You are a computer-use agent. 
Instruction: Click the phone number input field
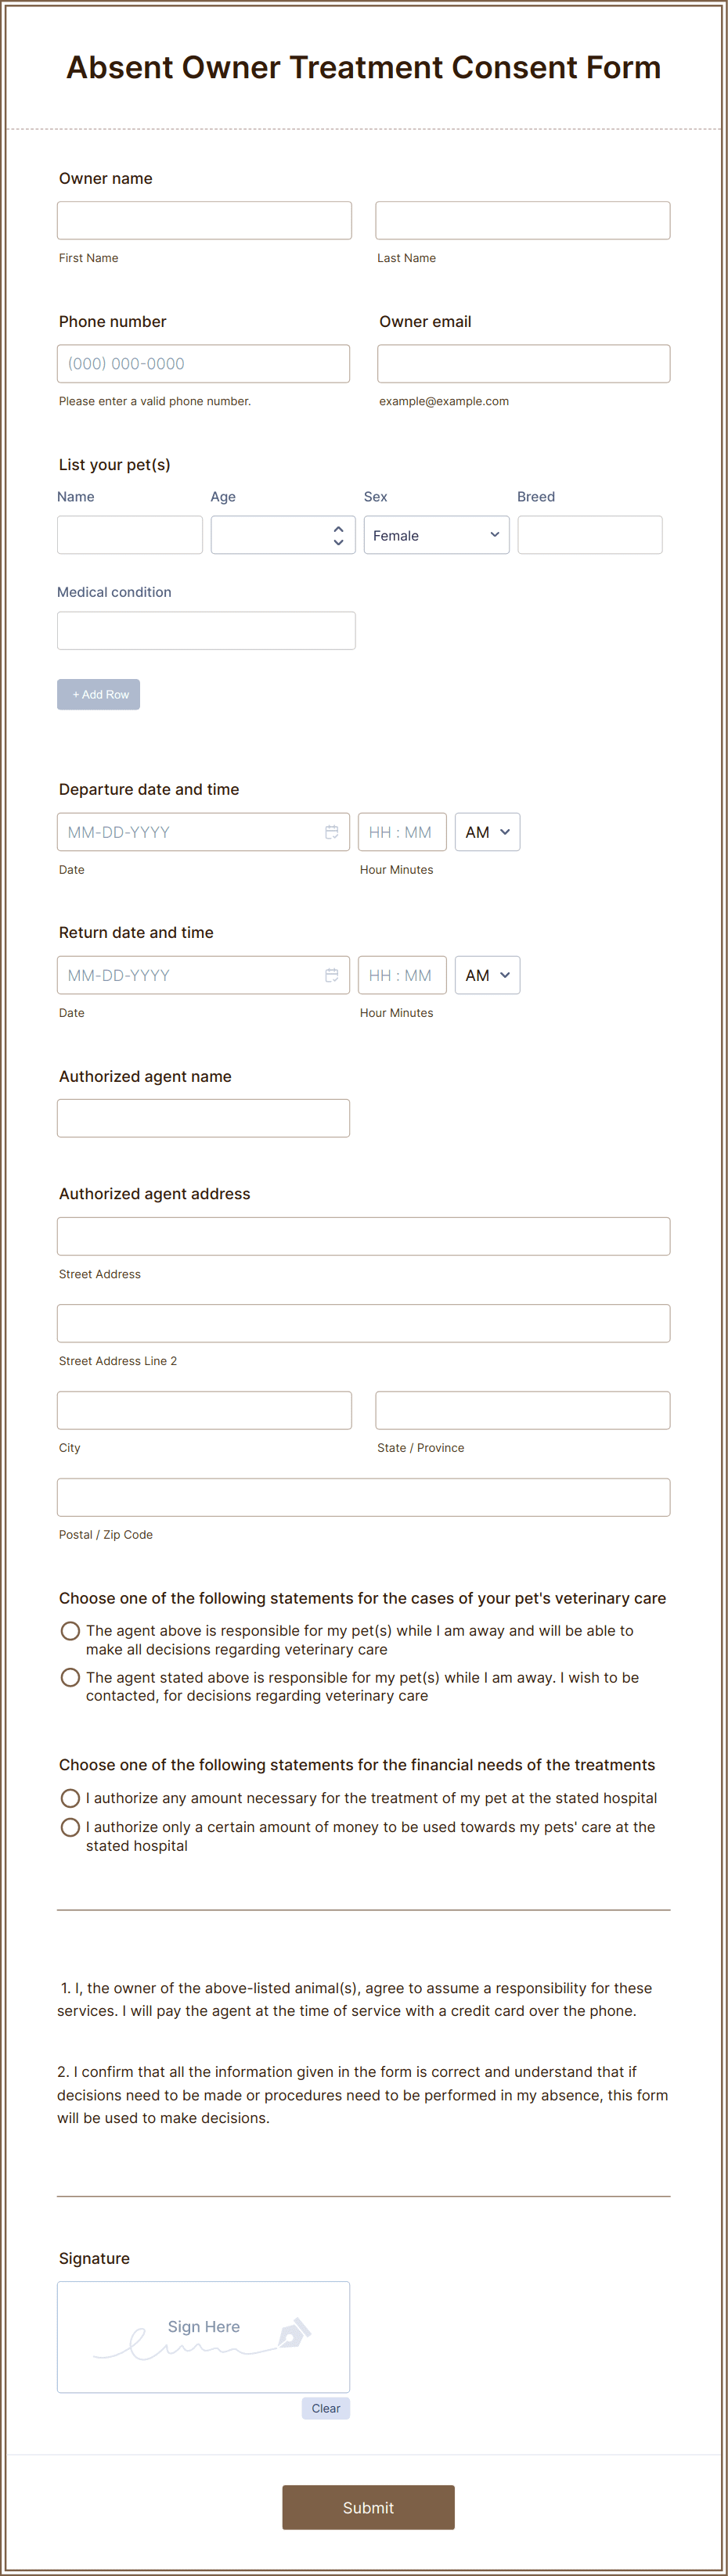point(204,363)
